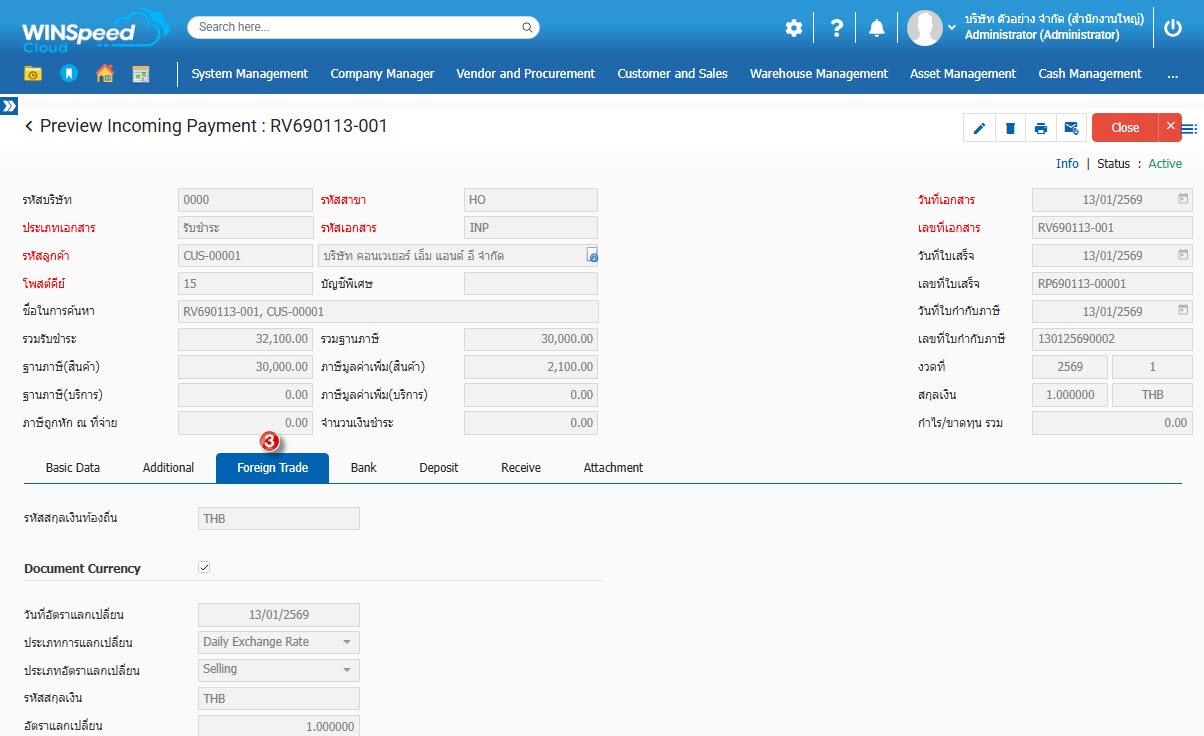This screenshot has height=736, width=1204.
Task: Open the settings gear icon
Action: pos(793,28)
